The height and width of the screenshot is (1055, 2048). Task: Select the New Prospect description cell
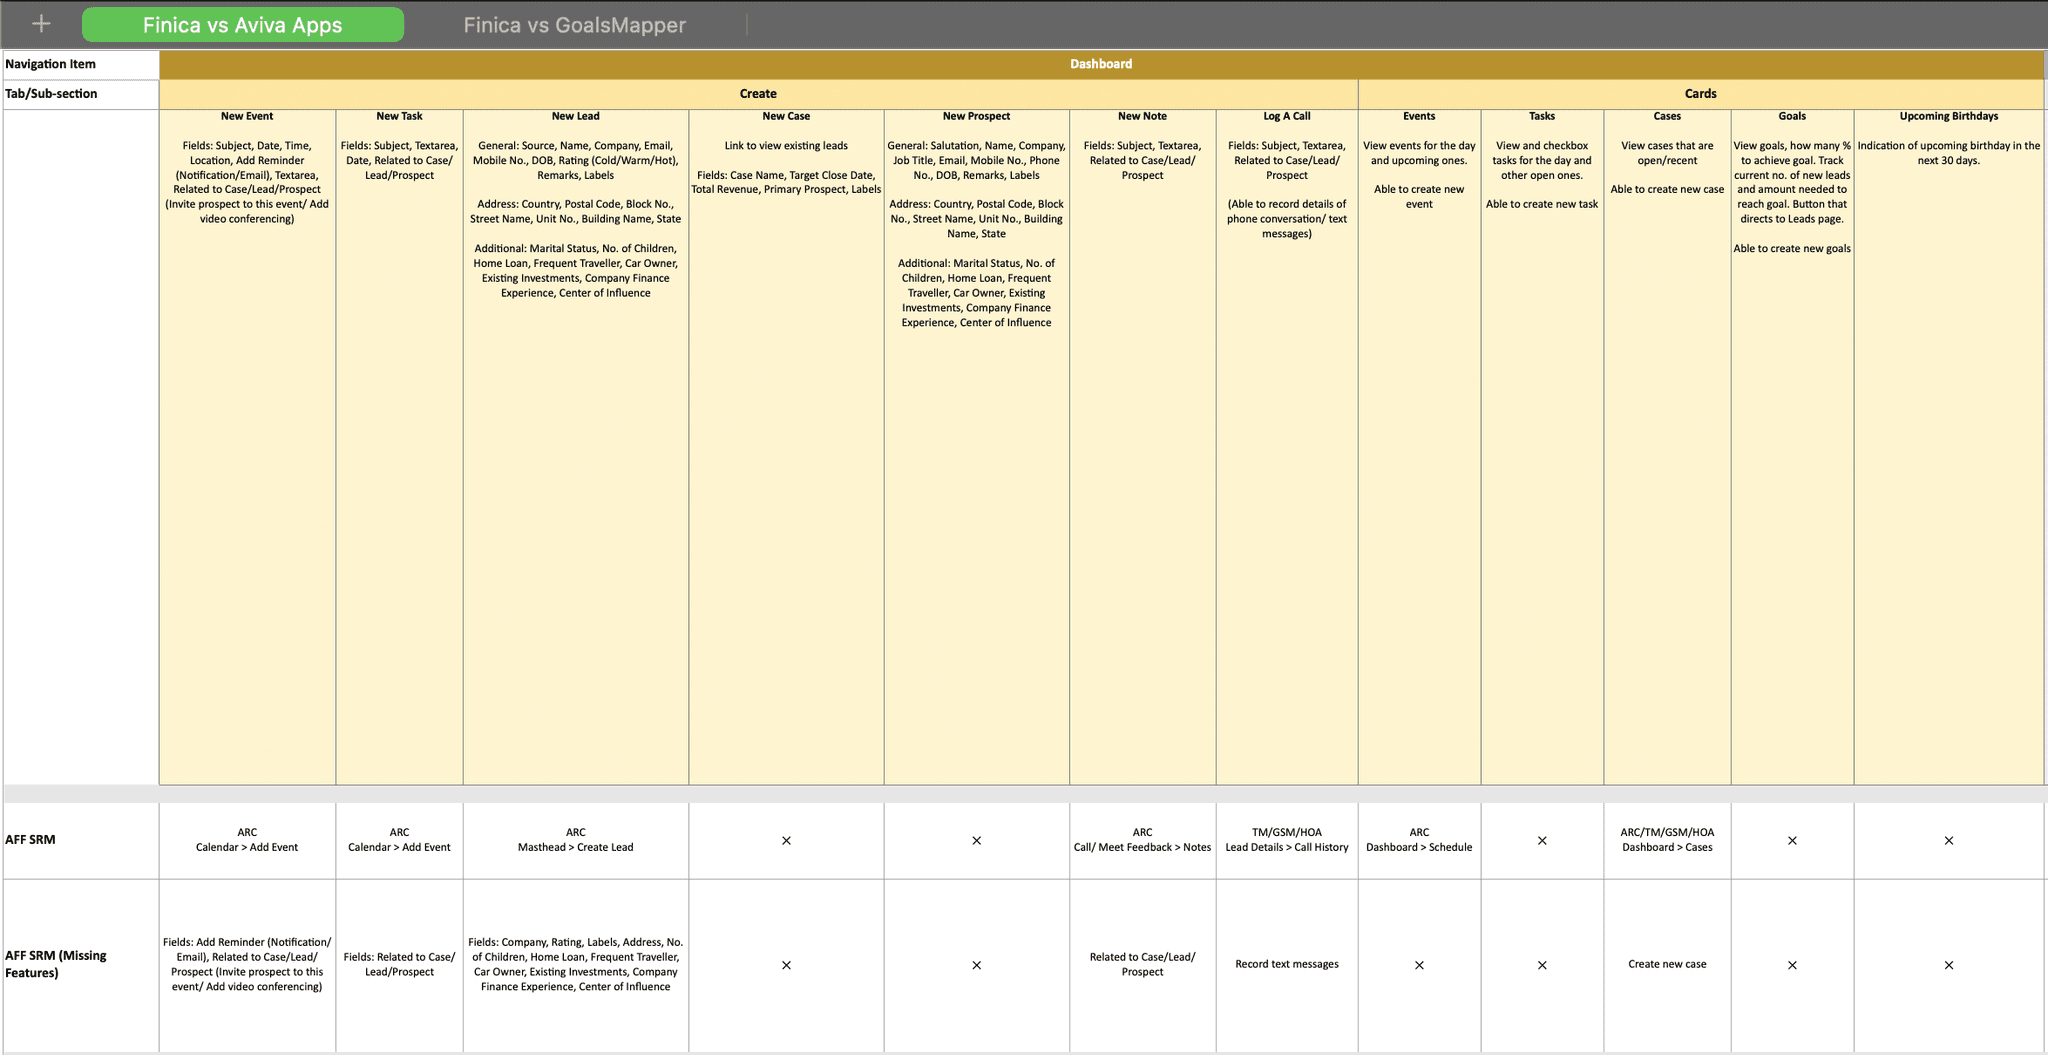tap(976, 447)
